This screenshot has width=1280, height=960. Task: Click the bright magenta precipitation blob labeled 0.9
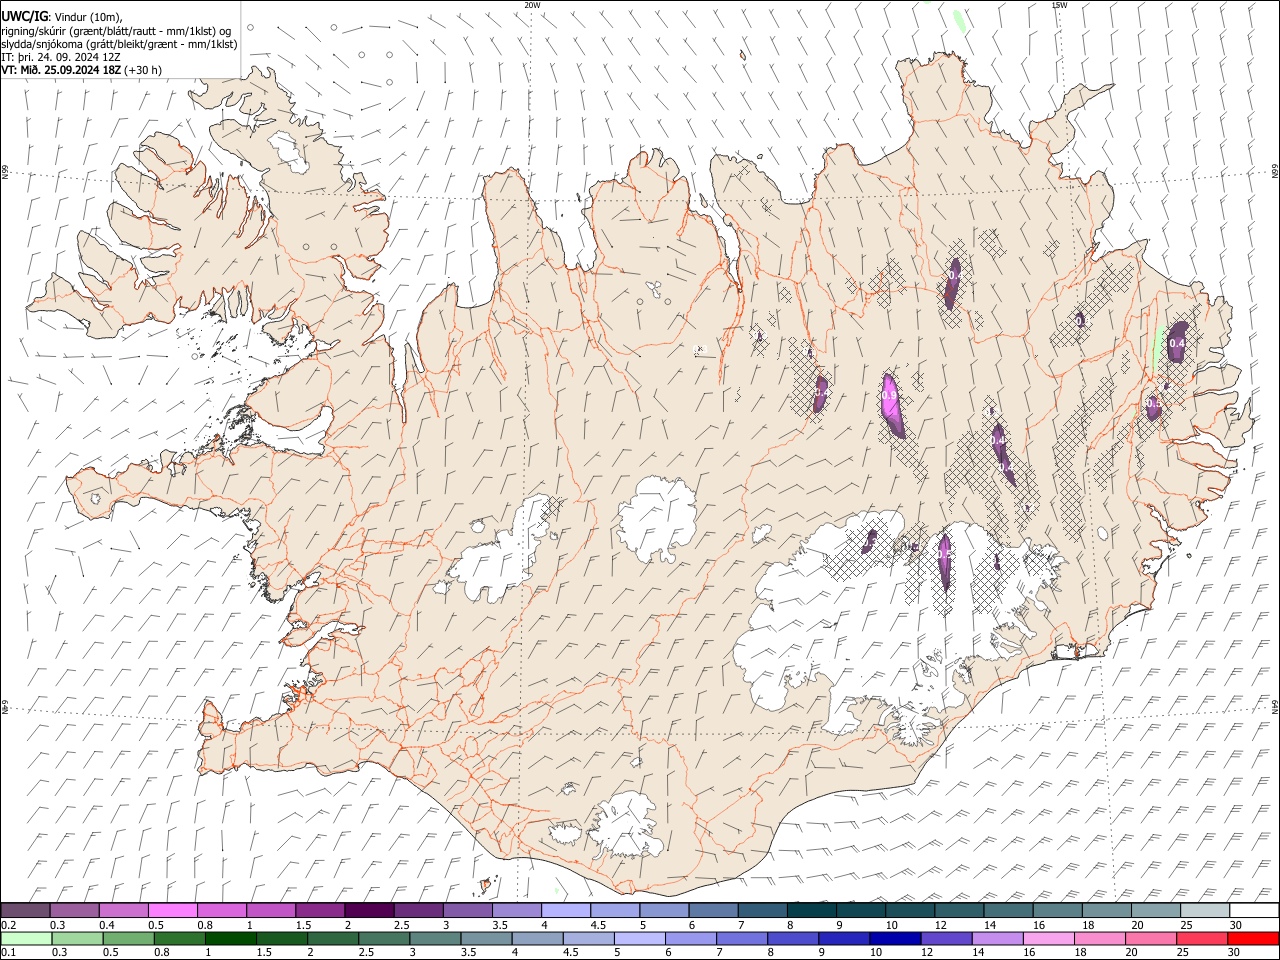pyautogui.click(x=893, y=405)
